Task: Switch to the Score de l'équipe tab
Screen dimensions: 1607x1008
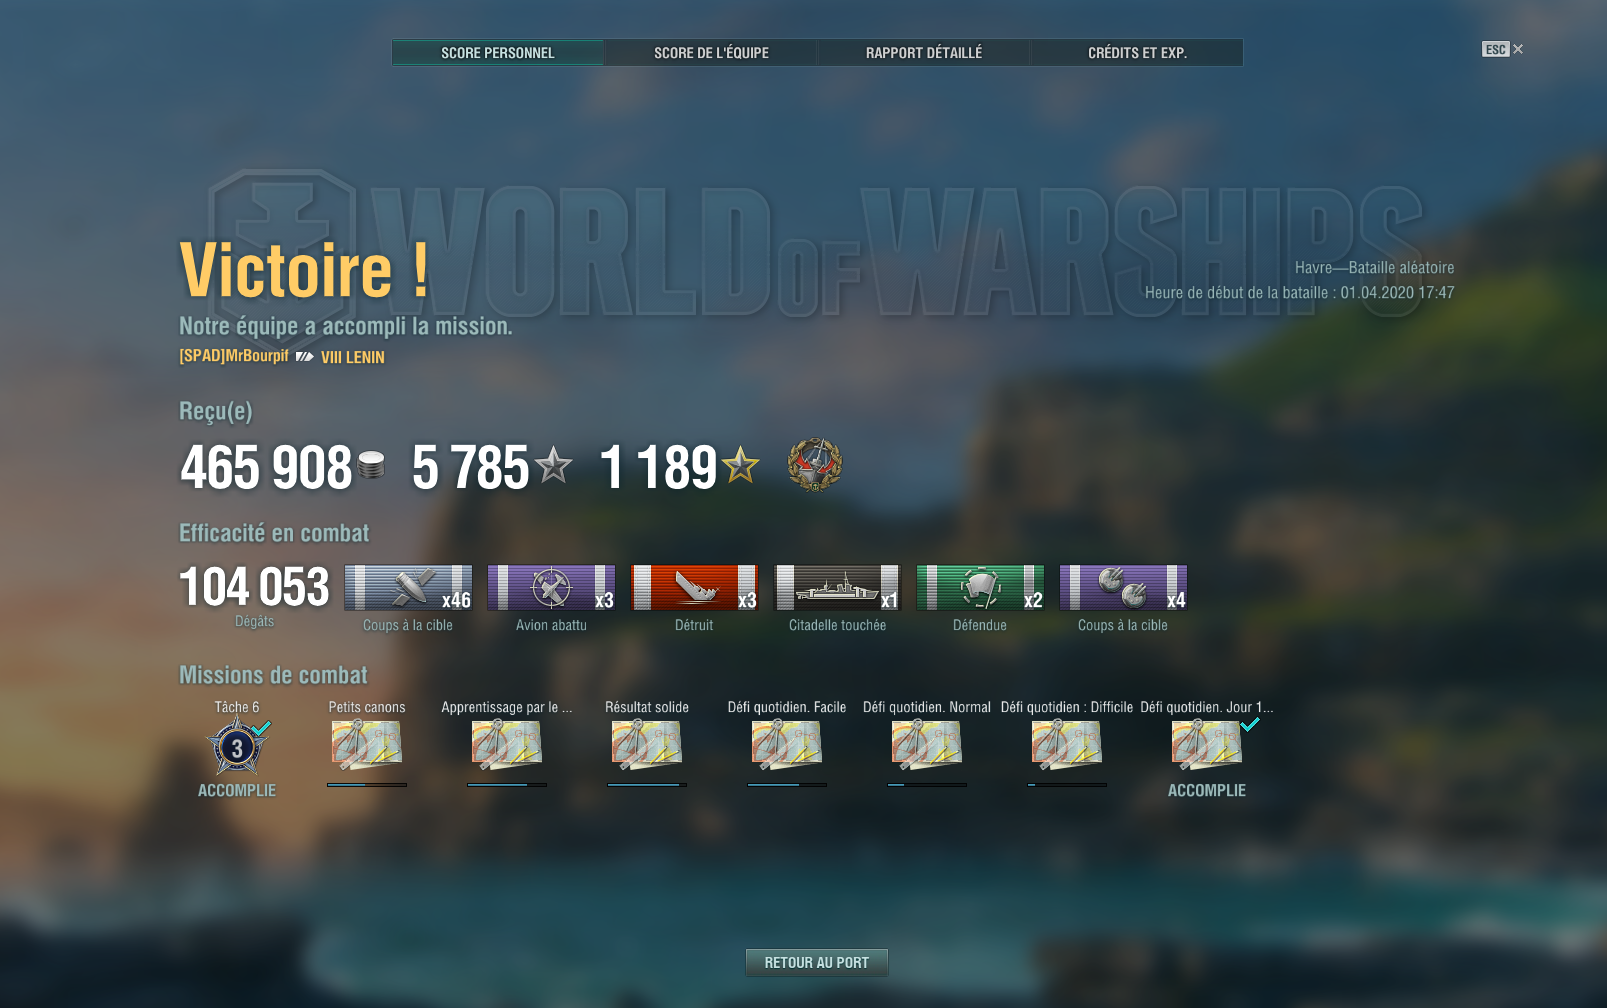Action: pos(711,53)
